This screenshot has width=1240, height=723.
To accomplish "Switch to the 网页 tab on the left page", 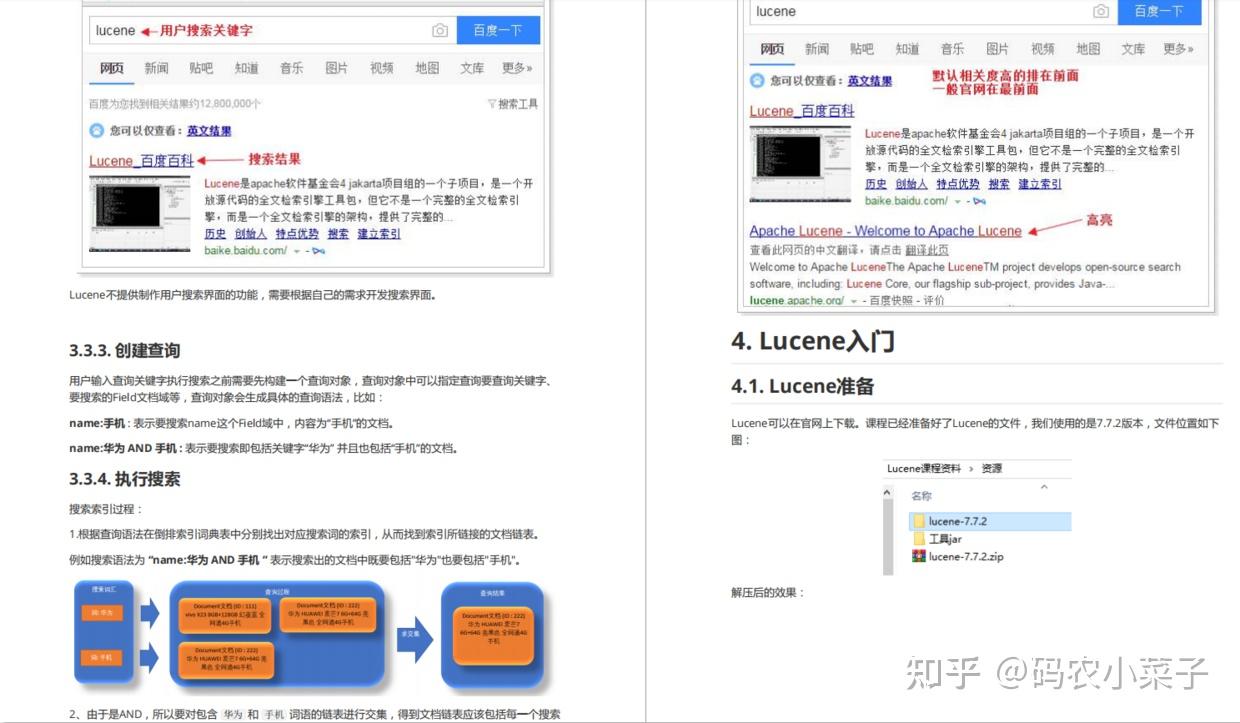I will tap(111, 68).
